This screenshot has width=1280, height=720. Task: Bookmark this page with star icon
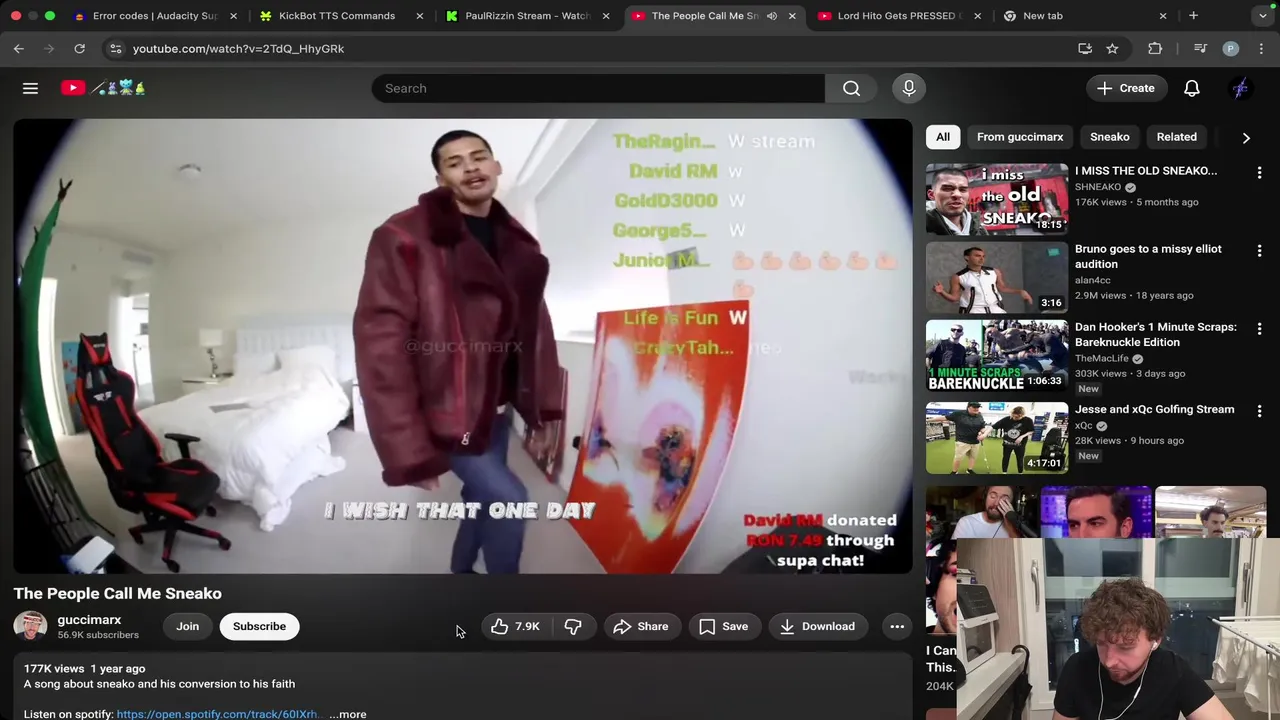click(x=1112, y=48)
